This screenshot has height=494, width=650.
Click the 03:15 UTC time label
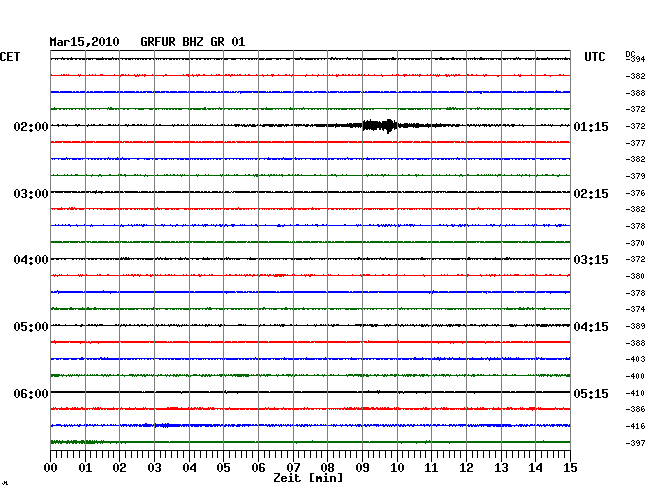pyautogui.click(x=591, y=260)
